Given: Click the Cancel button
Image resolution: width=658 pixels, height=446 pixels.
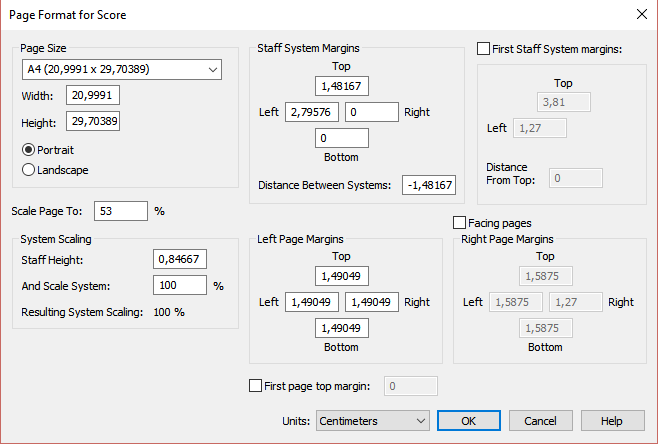Looking at the screenshot, I should point(540,421).
